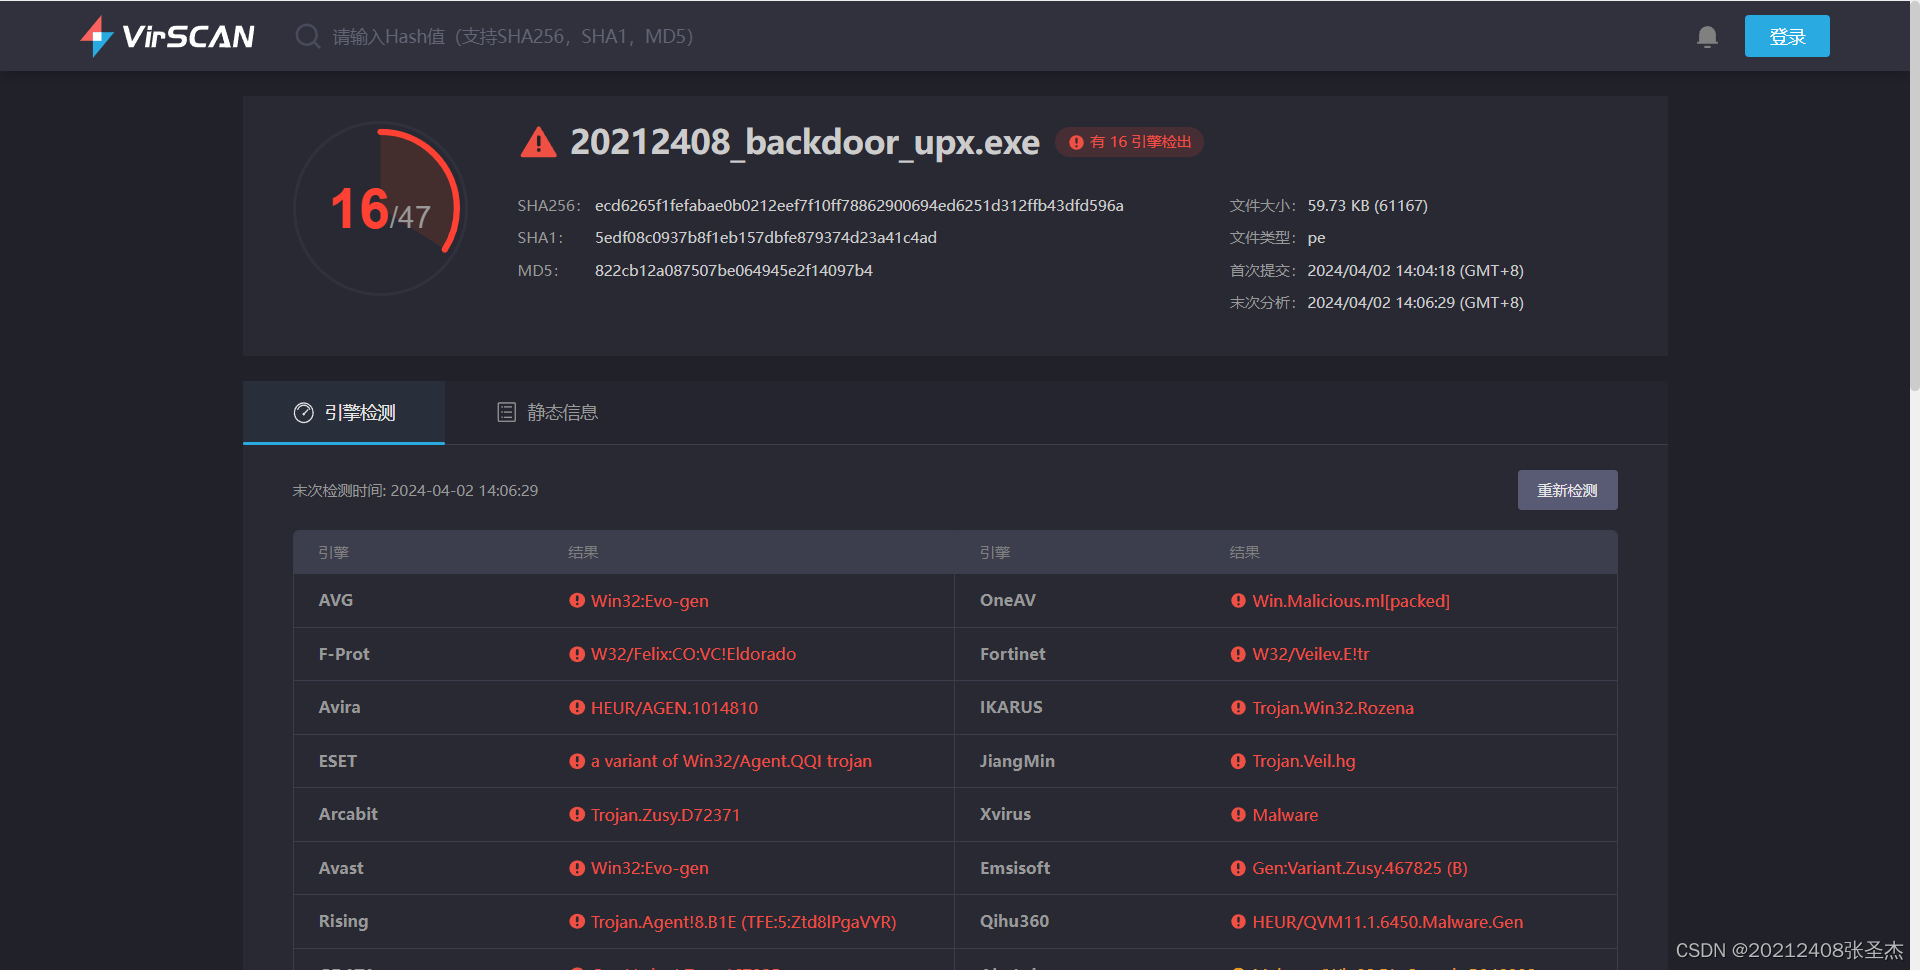
Task: Switch to the 静态信息 tab
Action: (x=547, y=412)
